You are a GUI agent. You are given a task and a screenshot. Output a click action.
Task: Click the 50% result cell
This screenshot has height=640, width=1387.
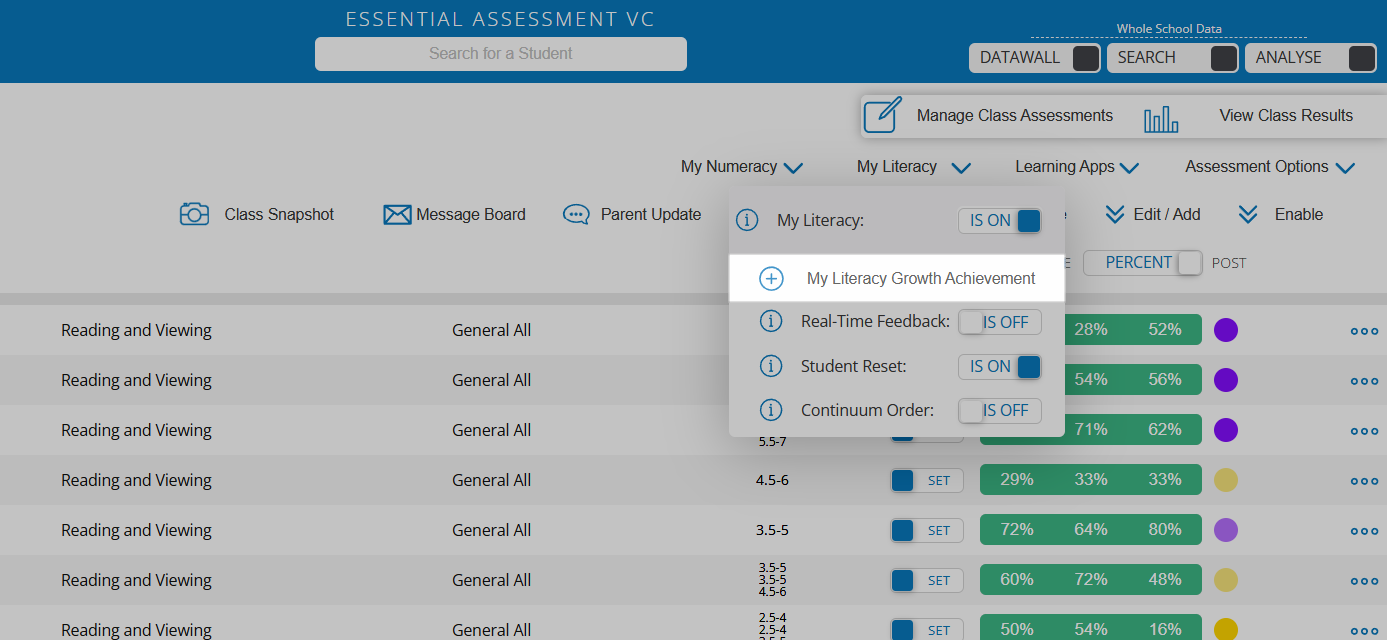tap(1017, 630)
